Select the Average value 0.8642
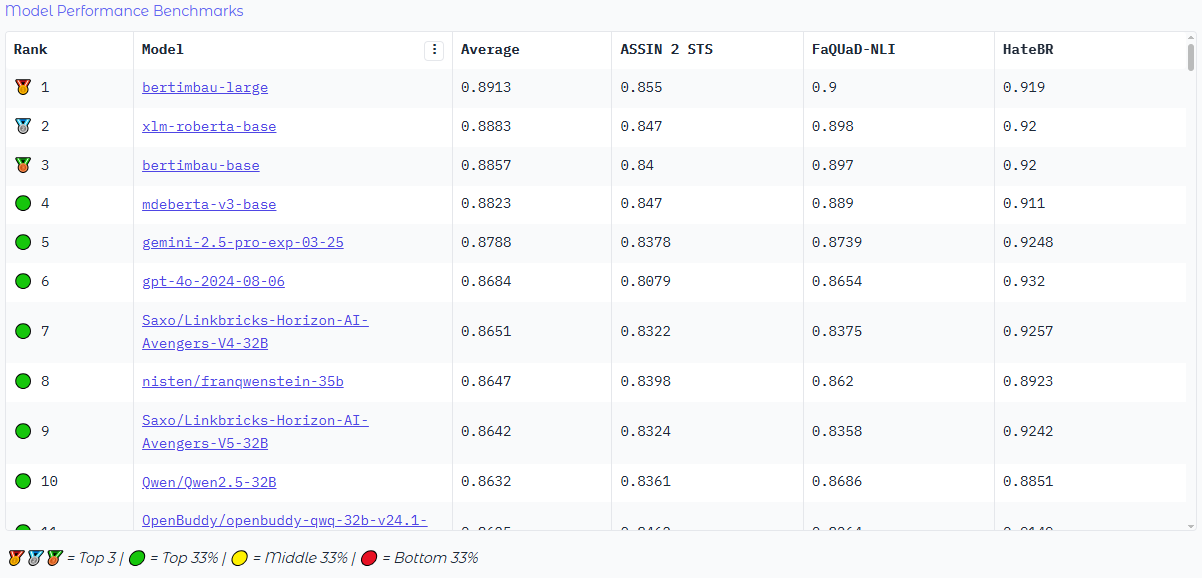This screenshot has height=578, width=1202. pos(486,431)
